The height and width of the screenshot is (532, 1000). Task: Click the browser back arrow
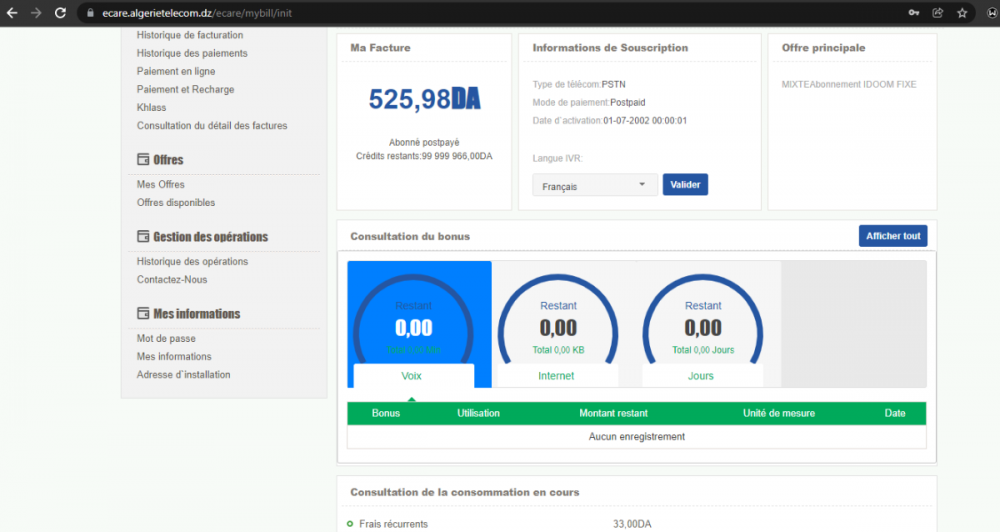(12, 13)
